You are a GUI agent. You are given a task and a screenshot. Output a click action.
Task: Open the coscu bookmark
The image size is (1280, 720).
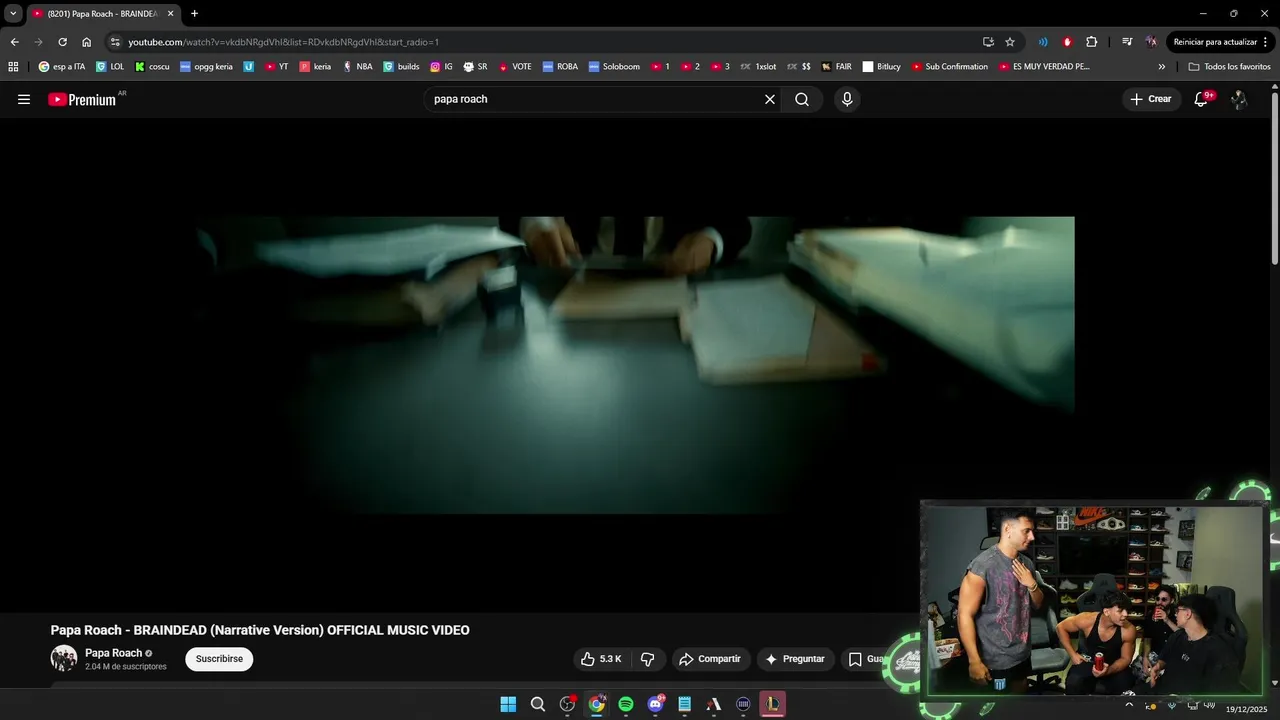click(152, 67)
